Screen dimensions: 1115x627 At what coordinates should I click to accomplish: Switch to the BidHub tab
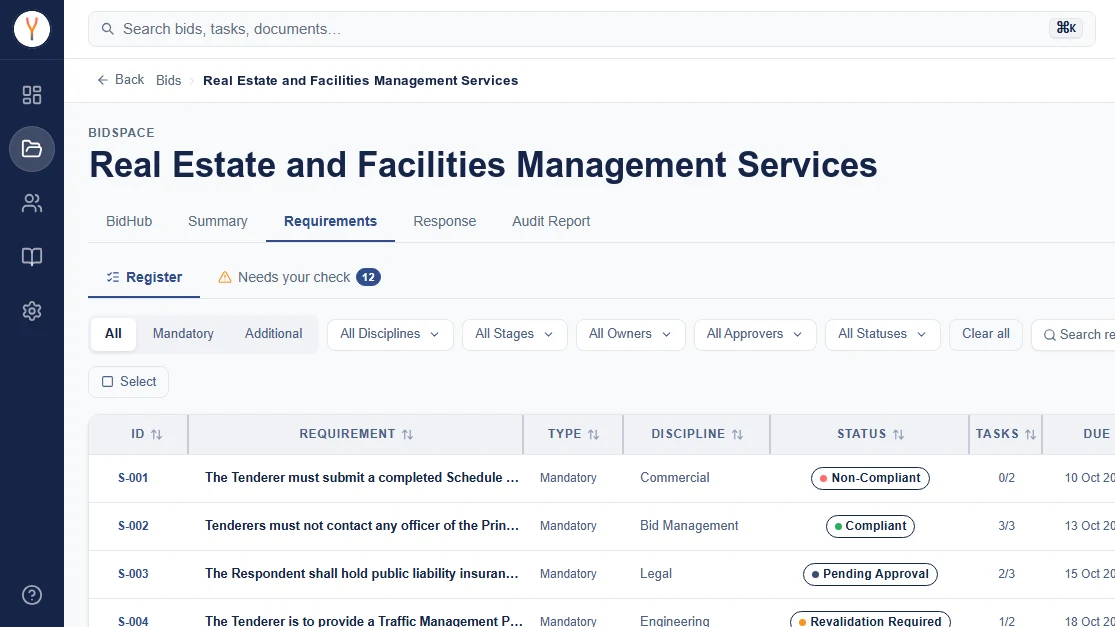[x=129, y=221]
